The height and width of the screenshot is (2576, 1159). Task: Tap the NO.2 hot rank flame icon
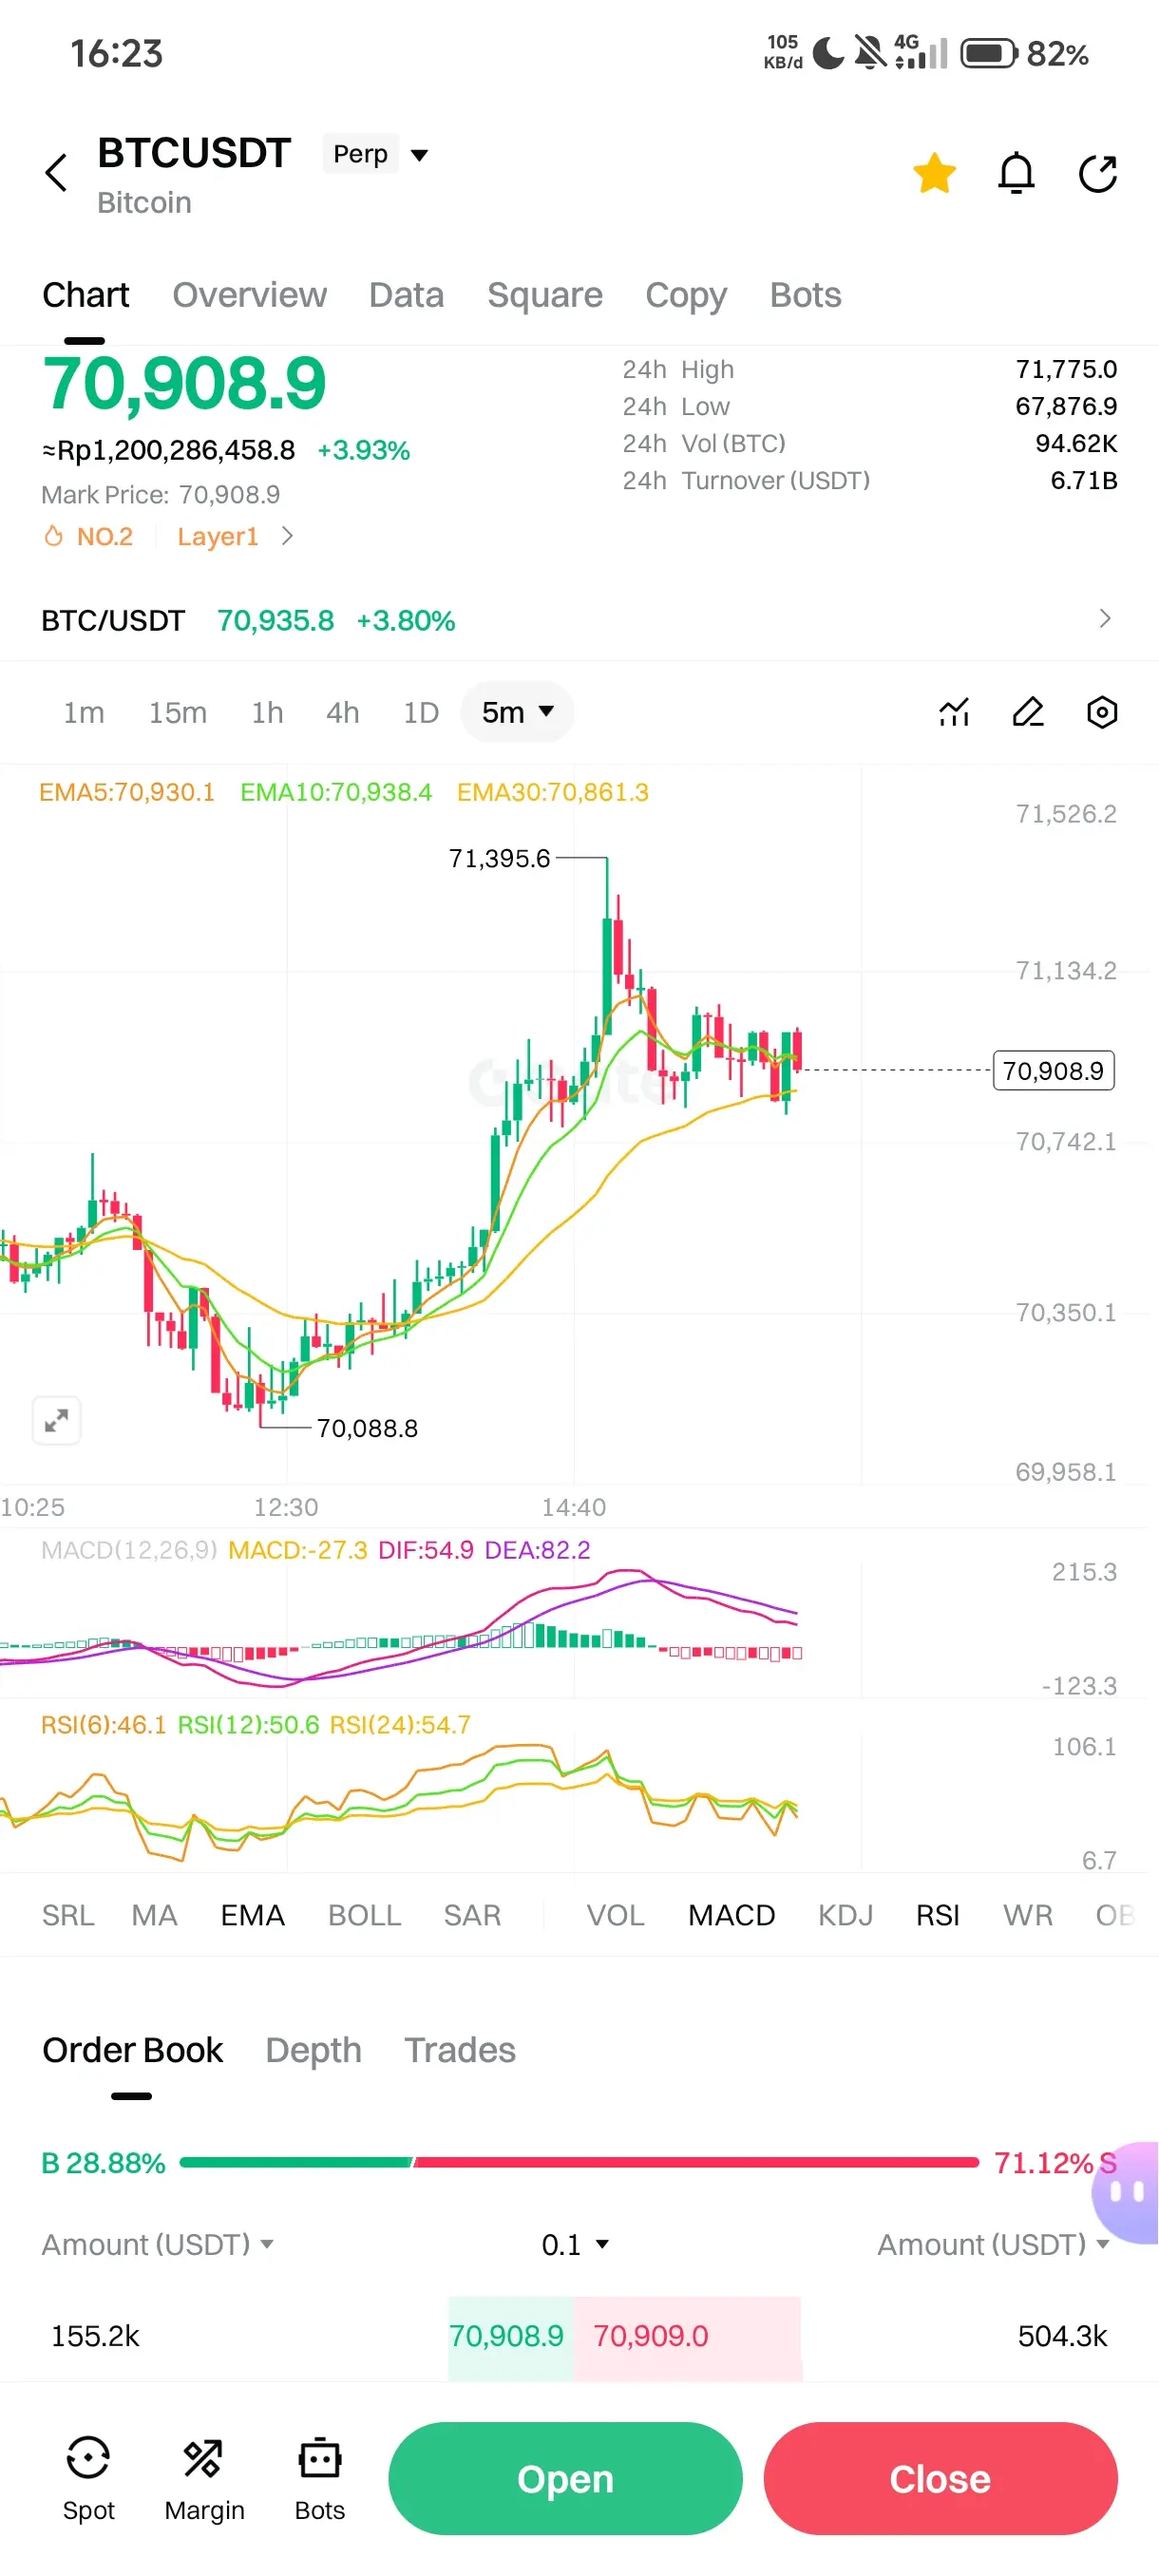pyautogui.click(x=54, y=537)
